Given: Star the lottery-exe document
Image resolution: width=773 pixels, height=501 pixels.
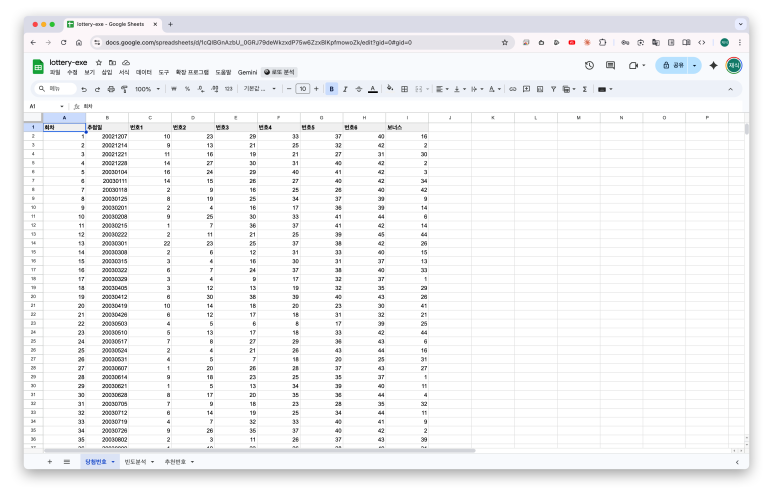Looking at the screenshot, I should [98, 62].
